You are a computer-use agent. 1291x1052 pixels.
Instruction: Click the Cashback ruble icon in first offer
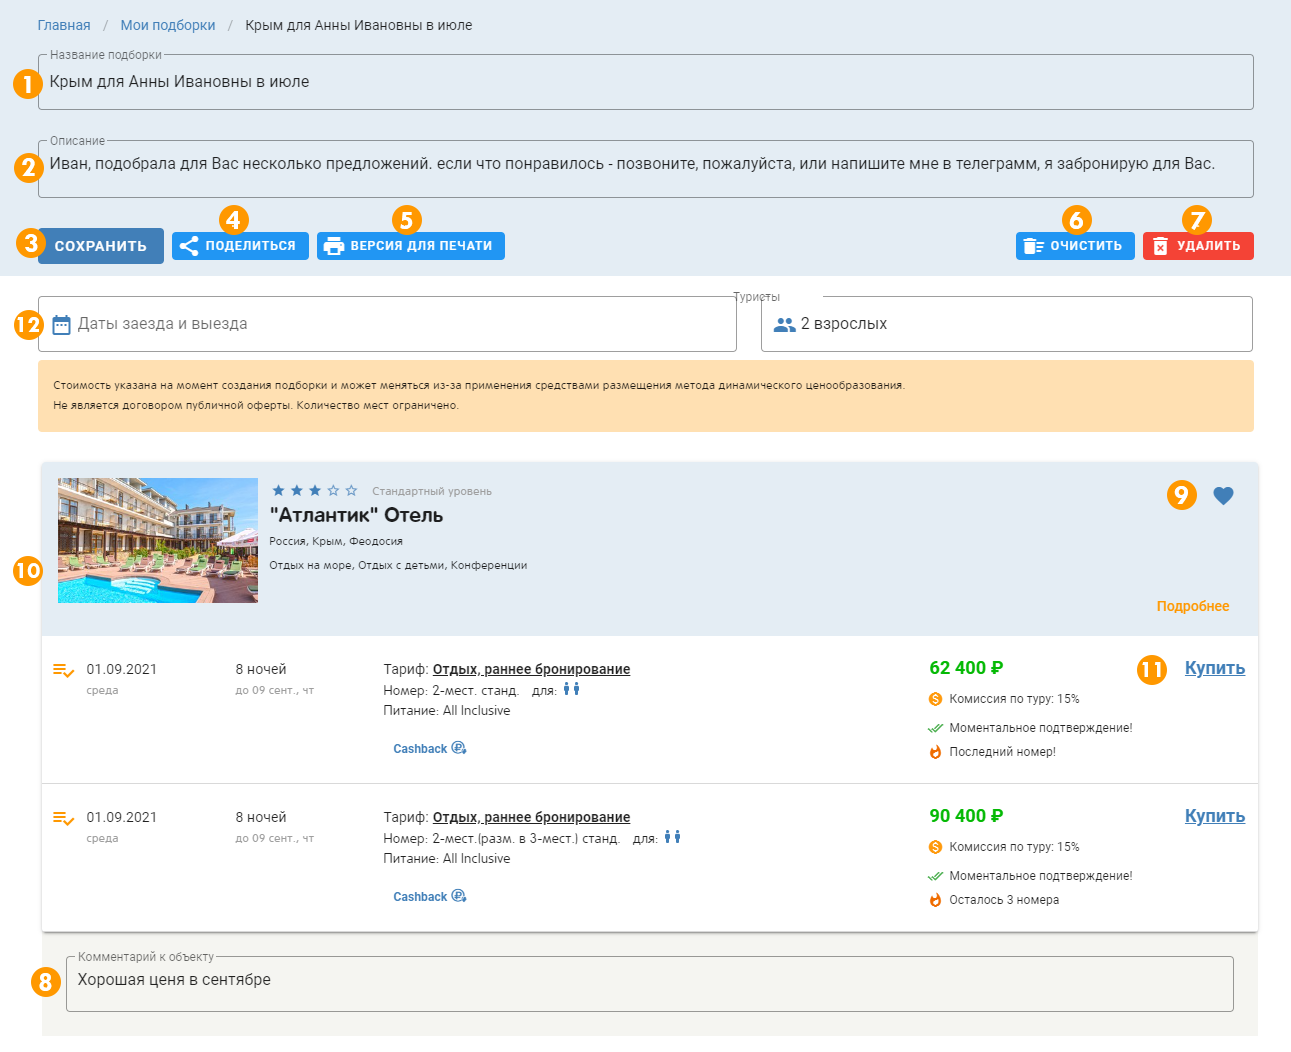coord(459,748)
